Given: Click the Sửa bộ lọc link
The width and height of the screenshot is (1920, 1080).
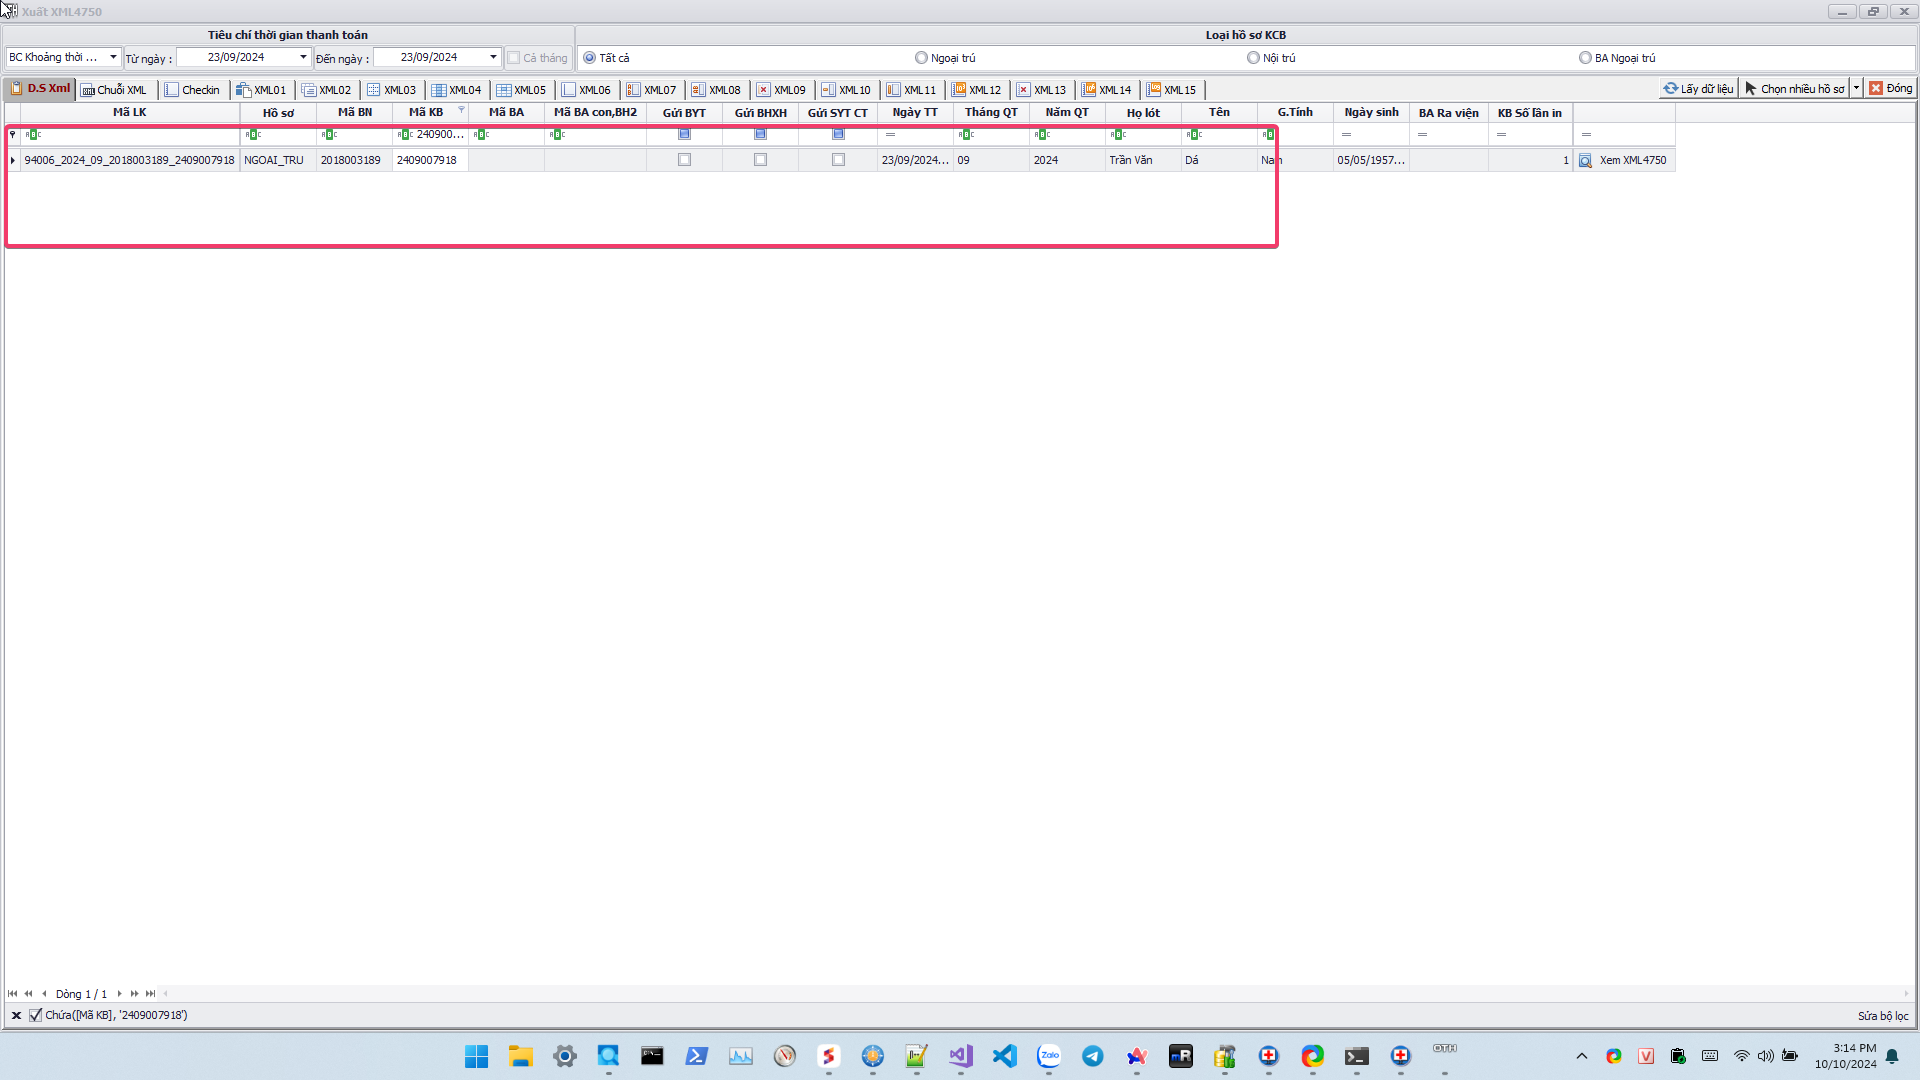Looking at the screenshot, I should point(1882,1016).
